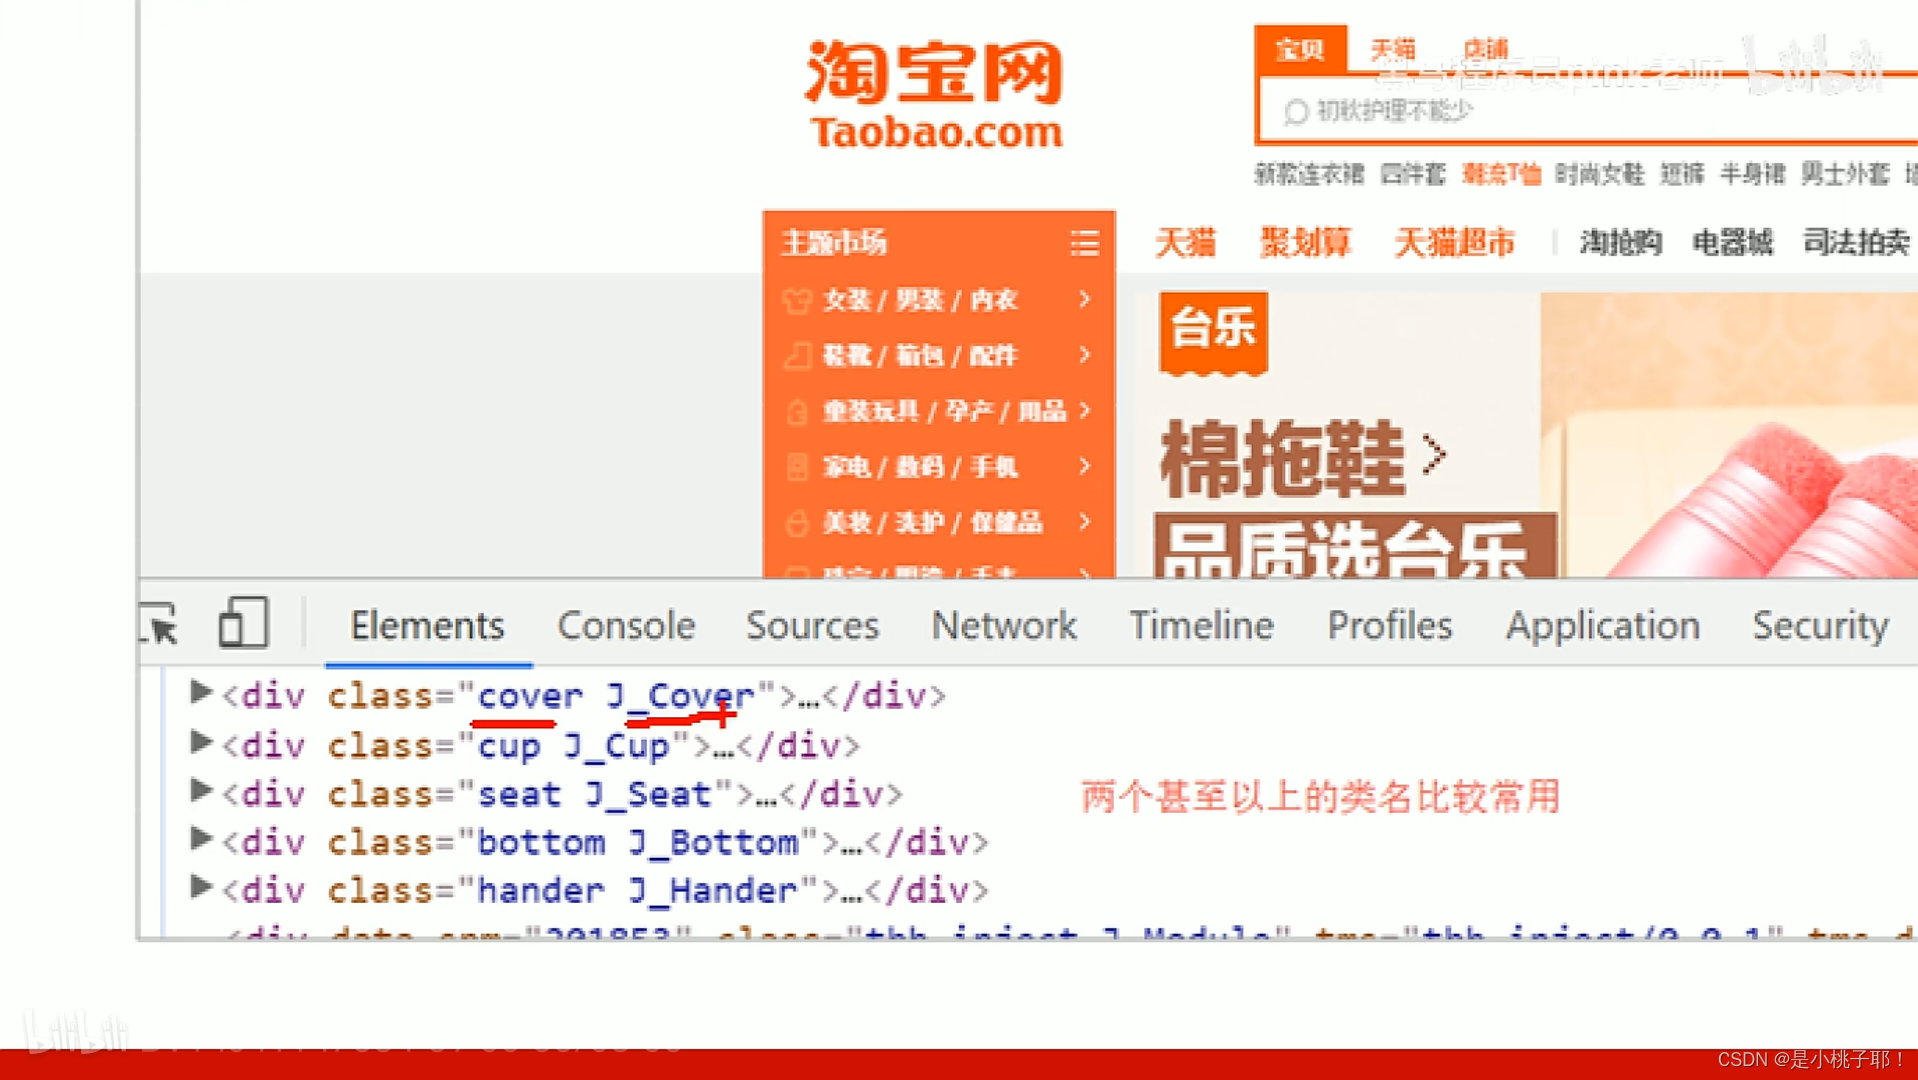
Task: Toggle the device toolbar icon
Action: (243, 622)
